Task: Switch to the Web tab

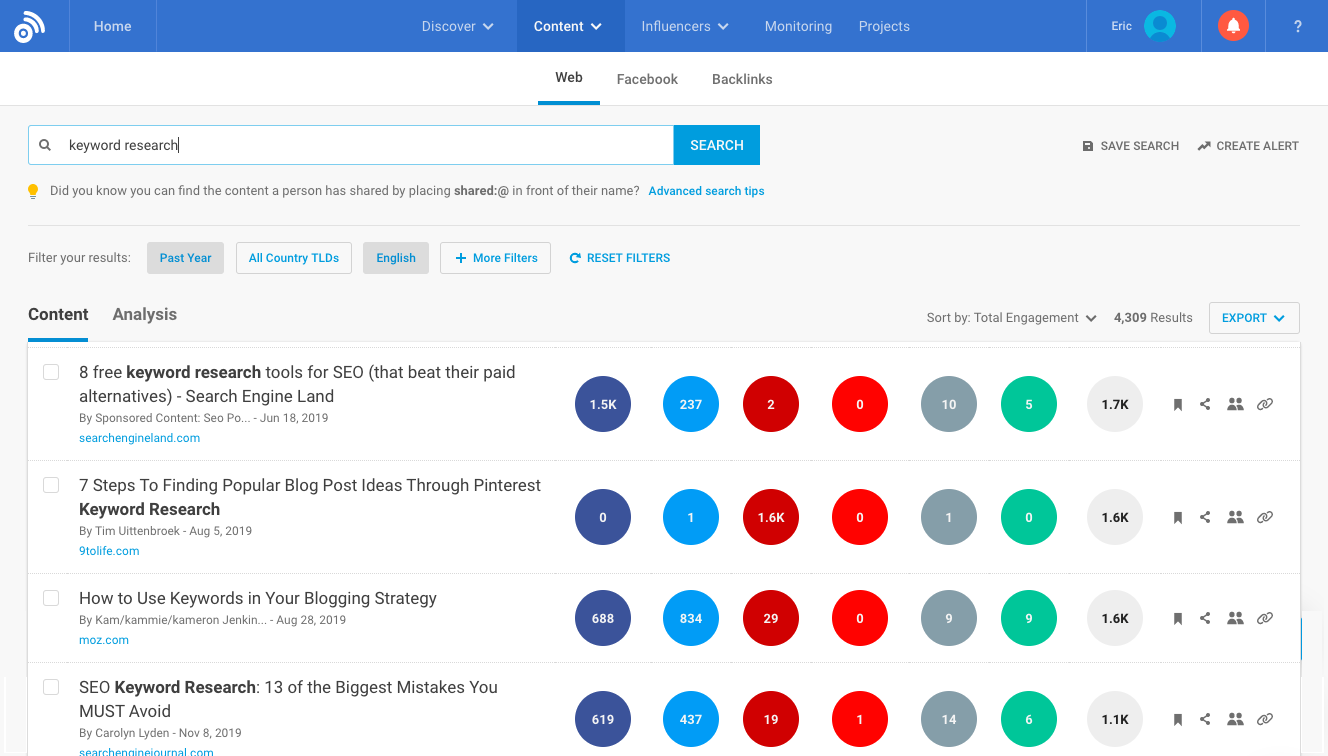Action: click(569, 78)
